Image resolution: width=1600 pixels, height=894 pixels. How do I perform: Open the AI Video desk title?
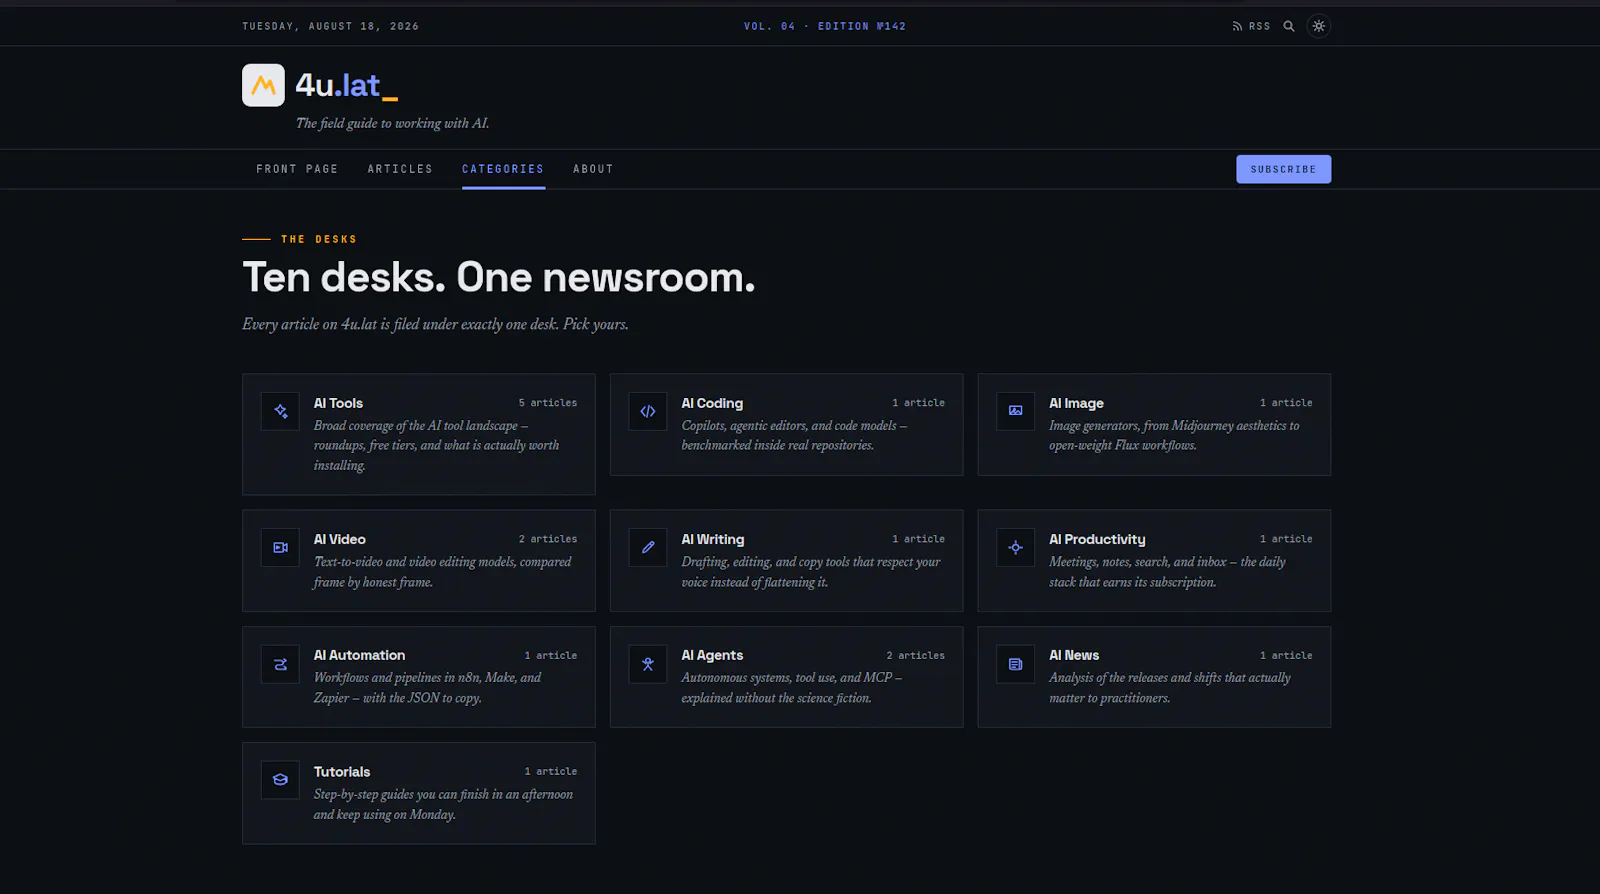(340, 539)
